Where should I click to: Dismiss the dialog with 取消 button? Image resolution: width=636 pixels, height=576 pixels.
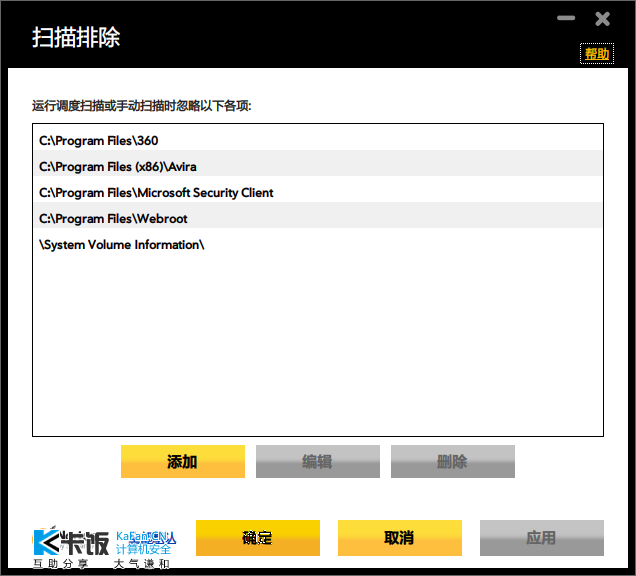pos(400,538)
